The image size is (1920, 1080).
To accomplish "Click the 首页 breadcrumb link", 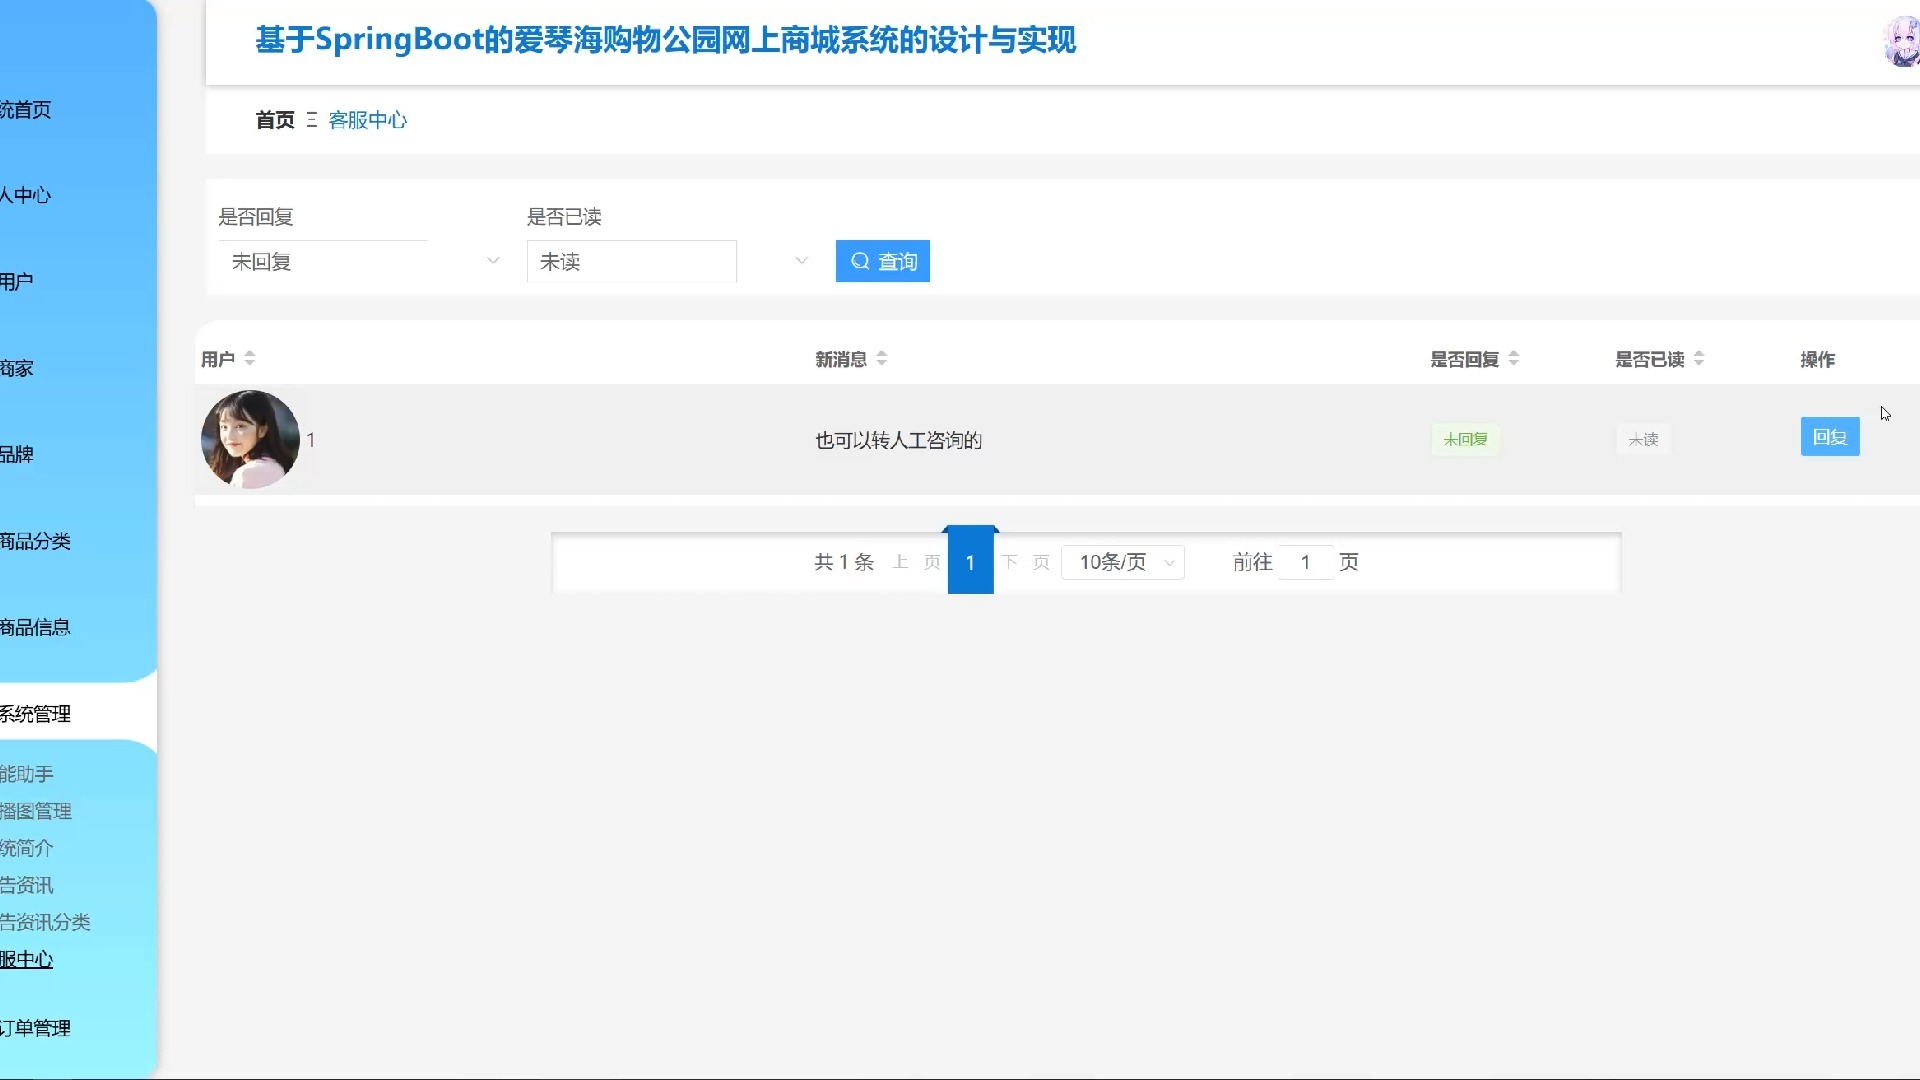I will point(275,120).
